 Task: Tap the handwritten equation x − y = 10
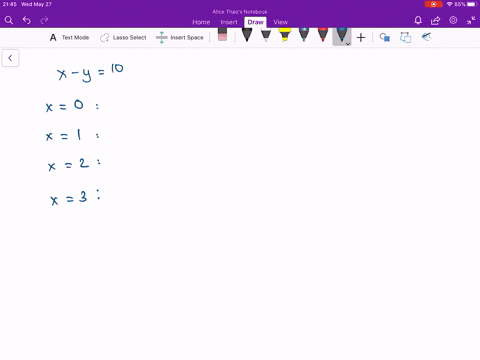coord(90,72)
